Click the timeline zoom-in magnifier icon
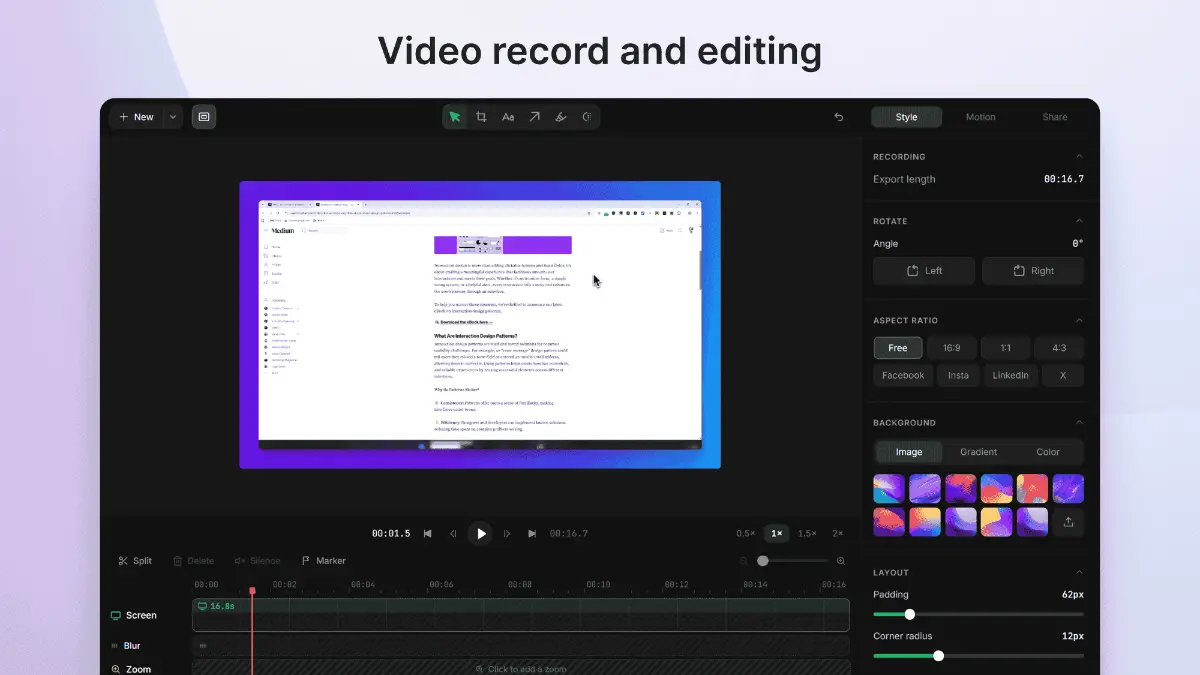Image resolution: width=1200 pixels, height=675 pixels. [x=841, y=561]
